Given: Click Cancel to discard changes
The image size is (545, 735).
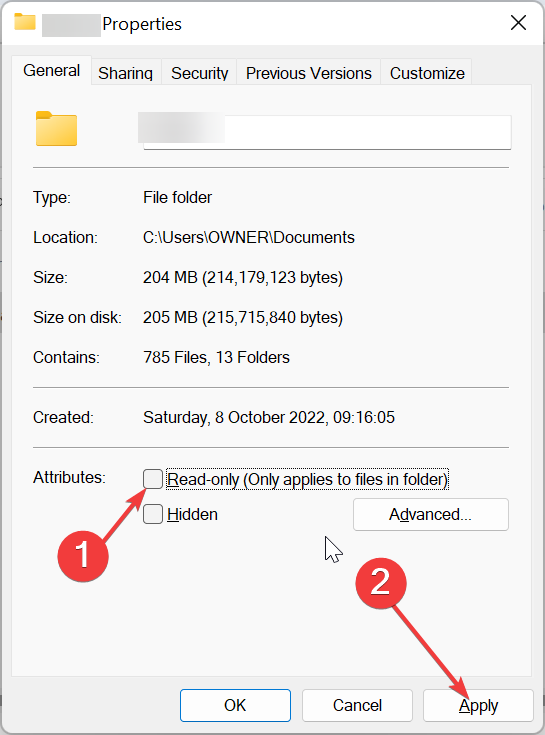Looking at the screenshot, I should coord(357,705).
